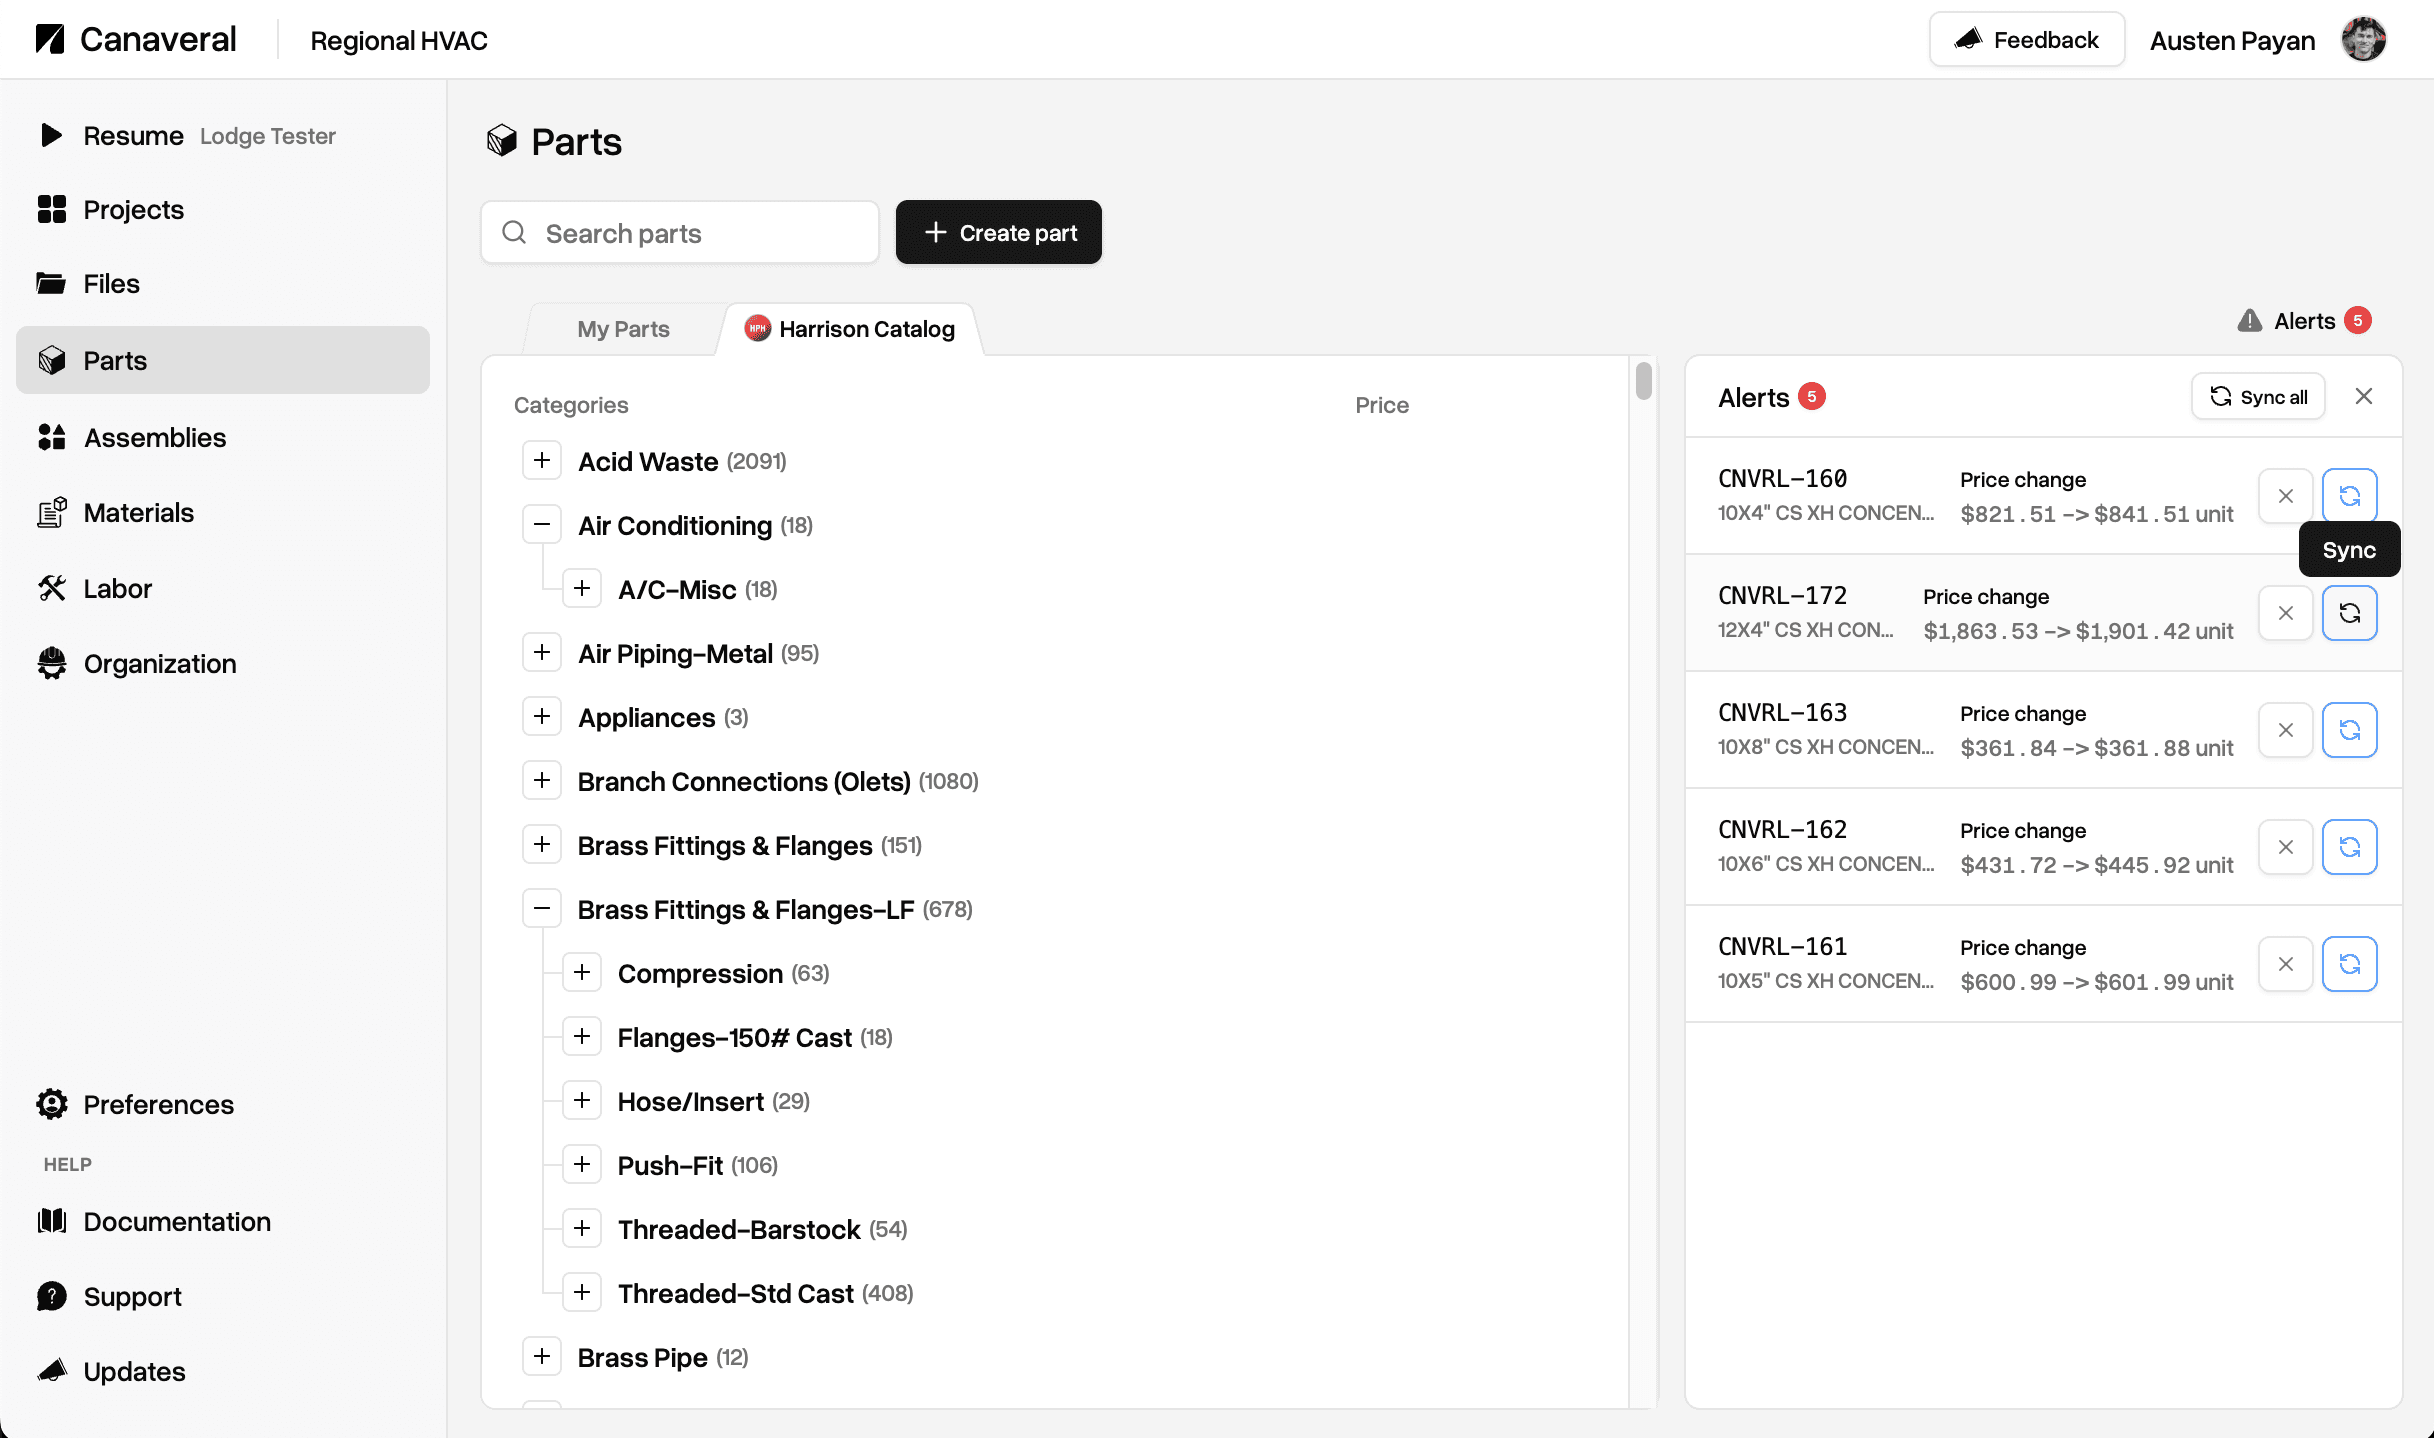Select the Harrison Catalog tab
This screenshot has height=1438, width=2434.
pyautogui.click(x=850, y=329)
